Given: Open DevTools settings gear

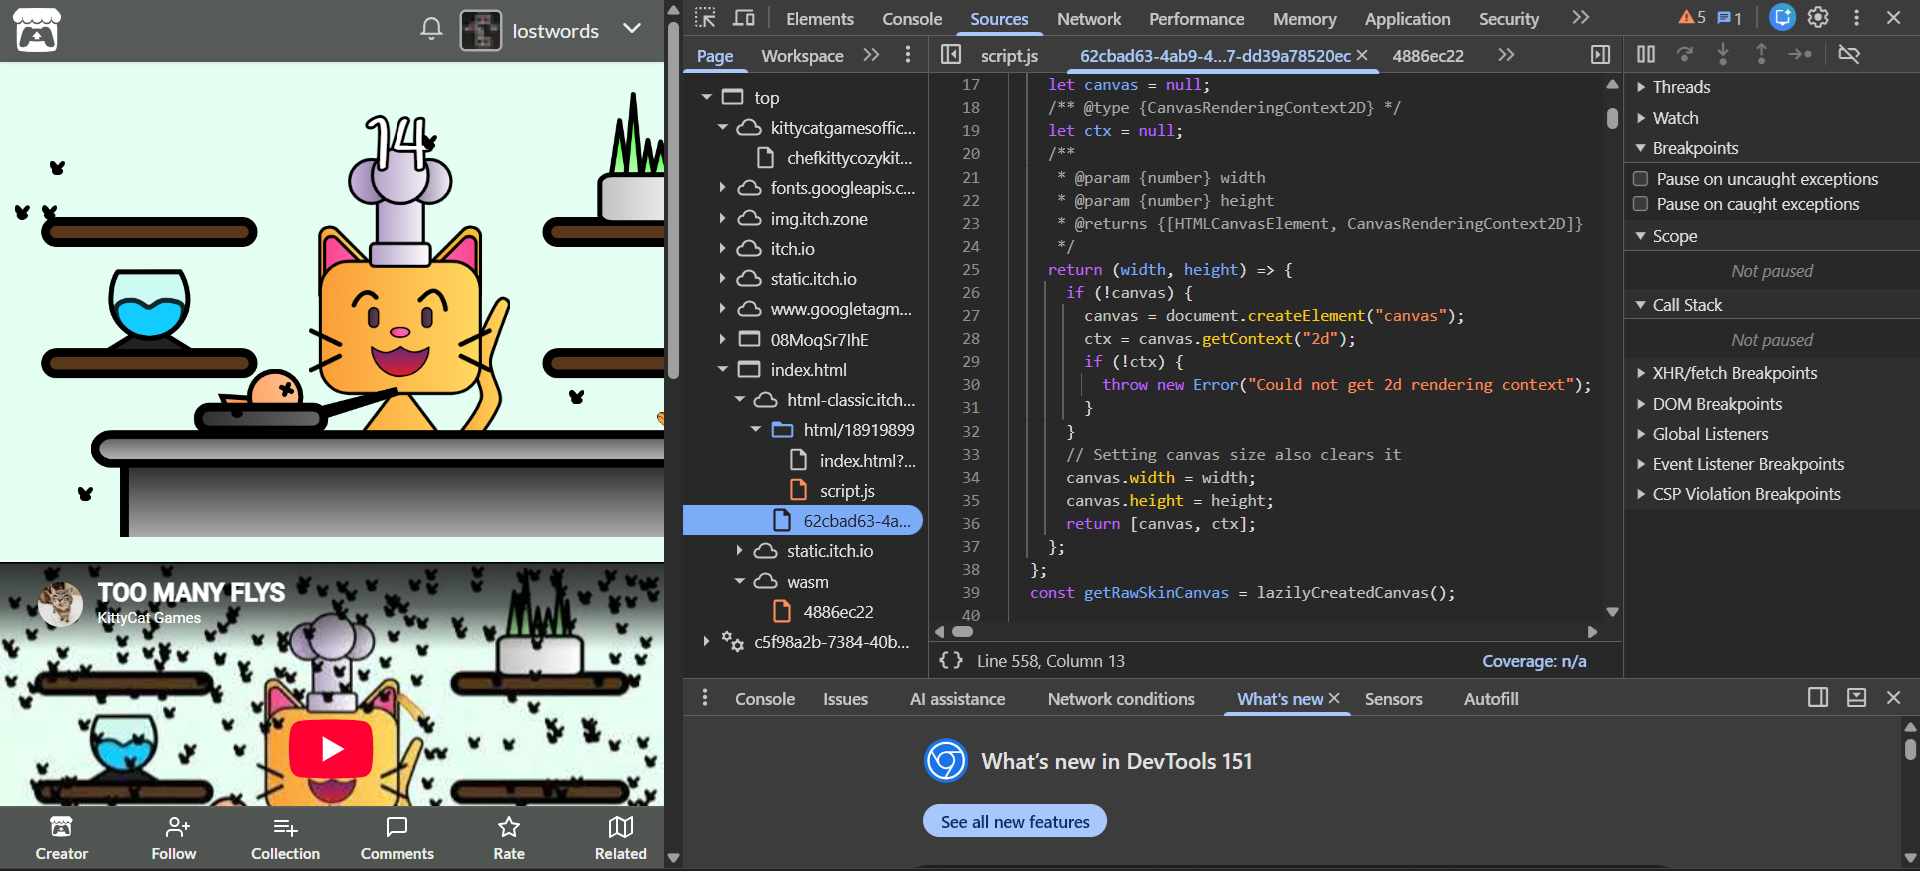Looking at the screenshot, I should [x=1819, y=18].
